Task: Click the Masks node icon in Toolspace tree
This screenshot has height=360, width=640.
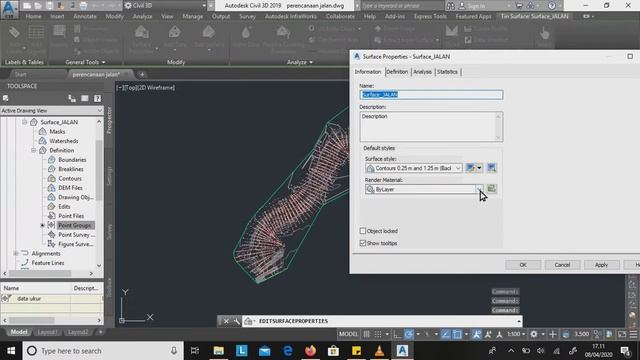Action: pyautogui.click(x=42, y=131)
